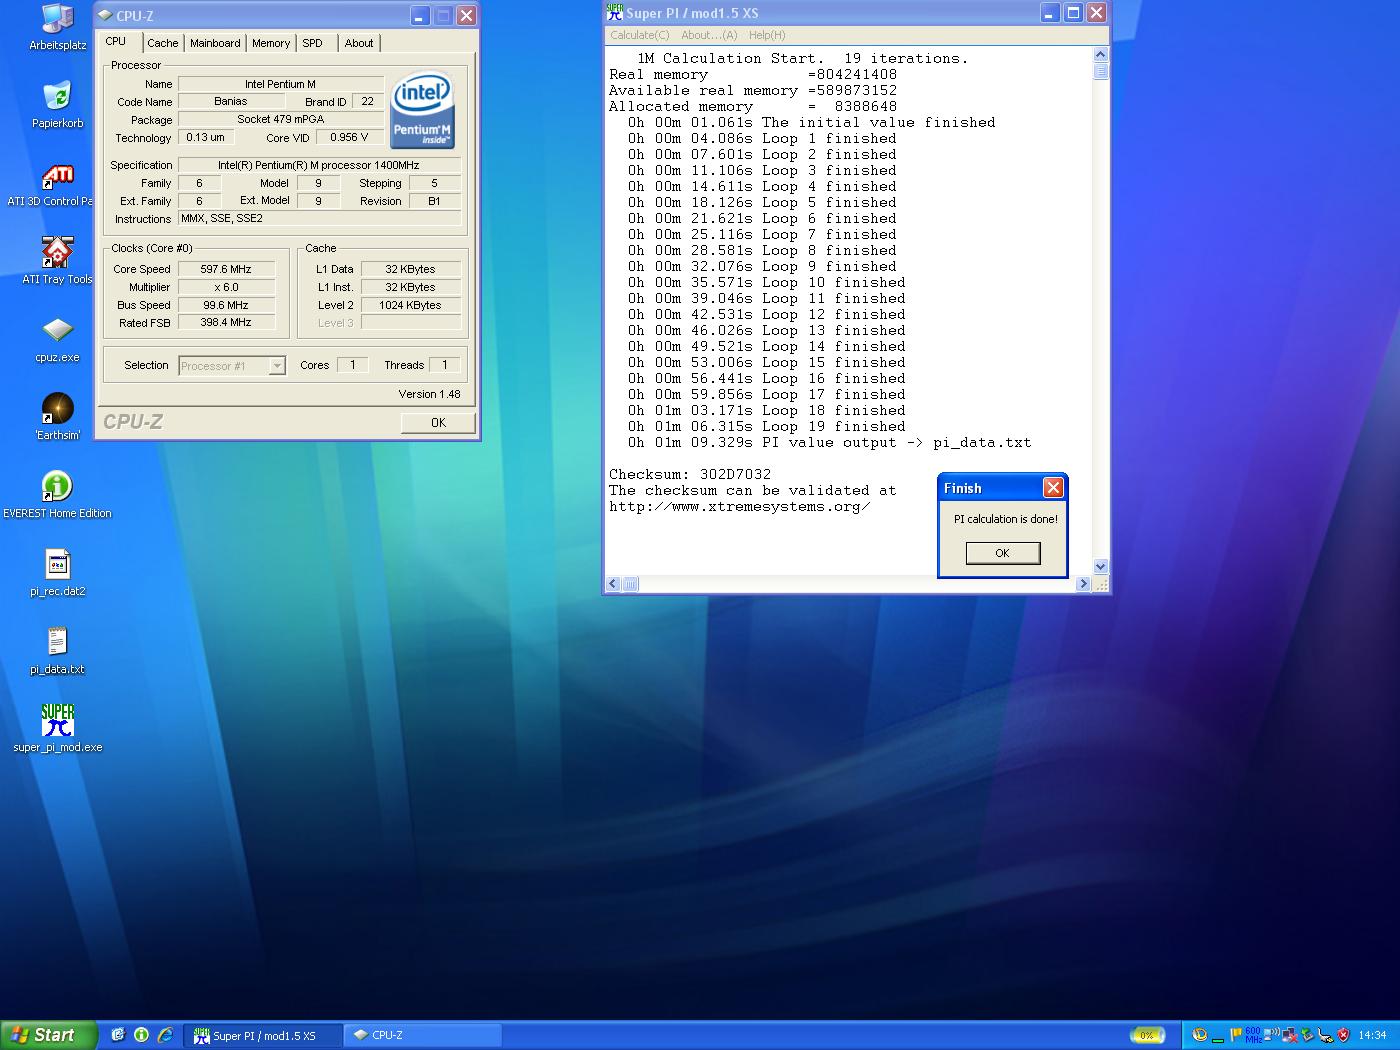
Task: Click the Super PI vertical scrollbar down arrow
Action: pos(1100,566)
